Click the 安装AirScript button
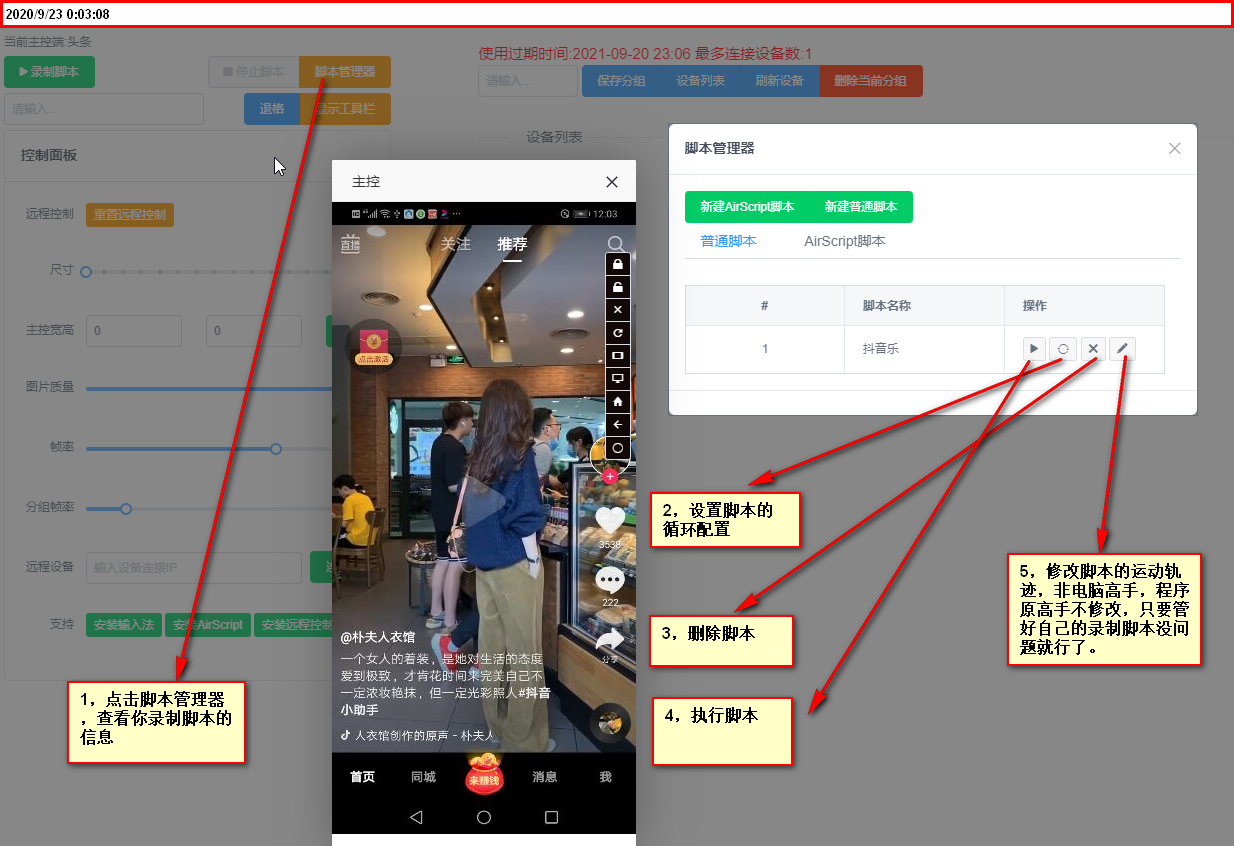The width and height of the screenshot is (1234, 846). (208, 625)
